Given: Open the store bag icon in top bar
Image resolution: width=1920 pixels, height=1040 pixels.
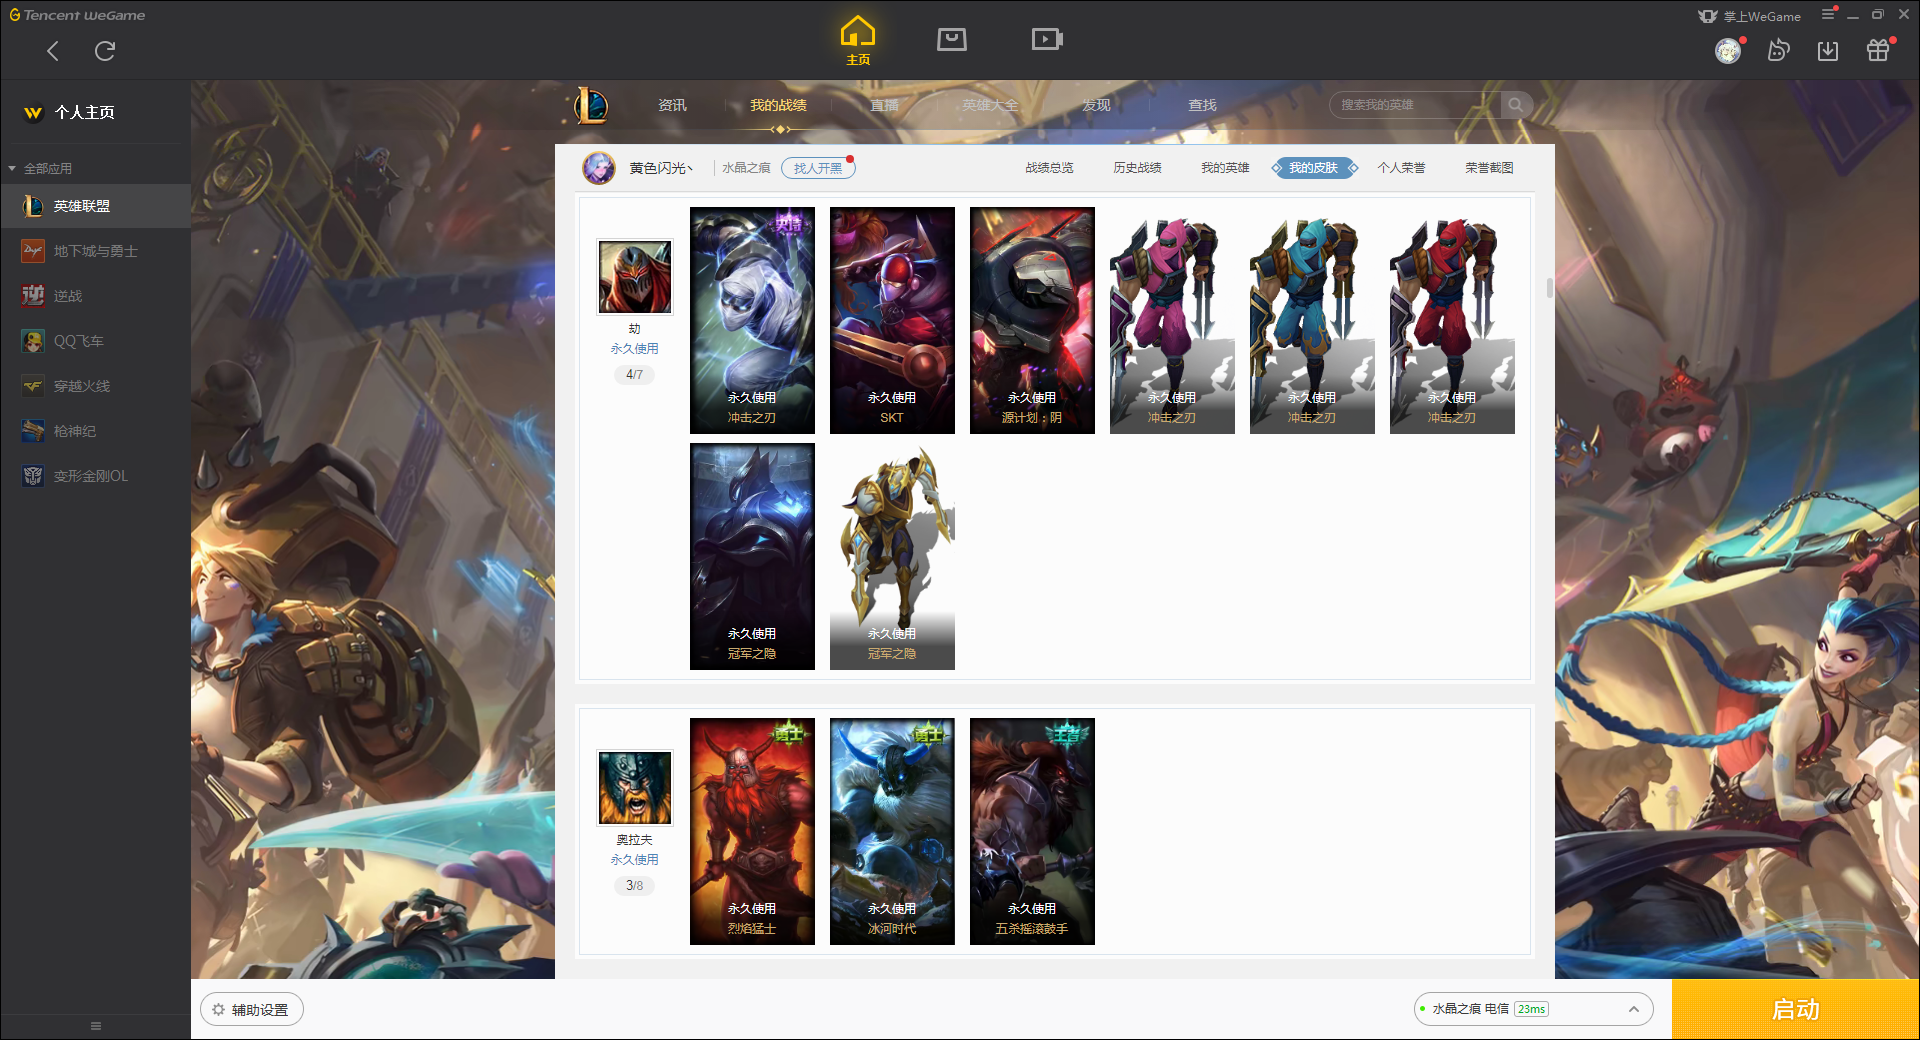Looking at the screenshot, I should coord(952,40).
